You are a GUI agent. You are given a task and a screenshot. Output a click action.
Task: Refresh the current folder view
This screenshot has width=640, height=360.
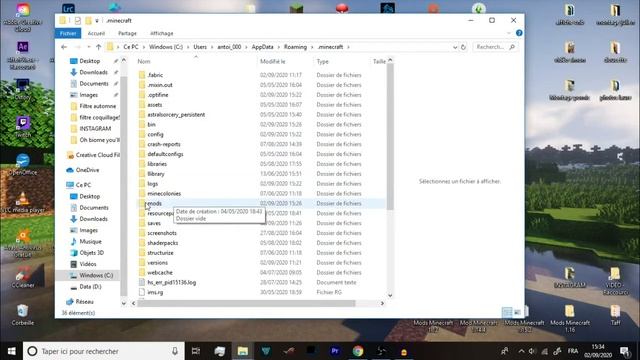pos(463,47)
